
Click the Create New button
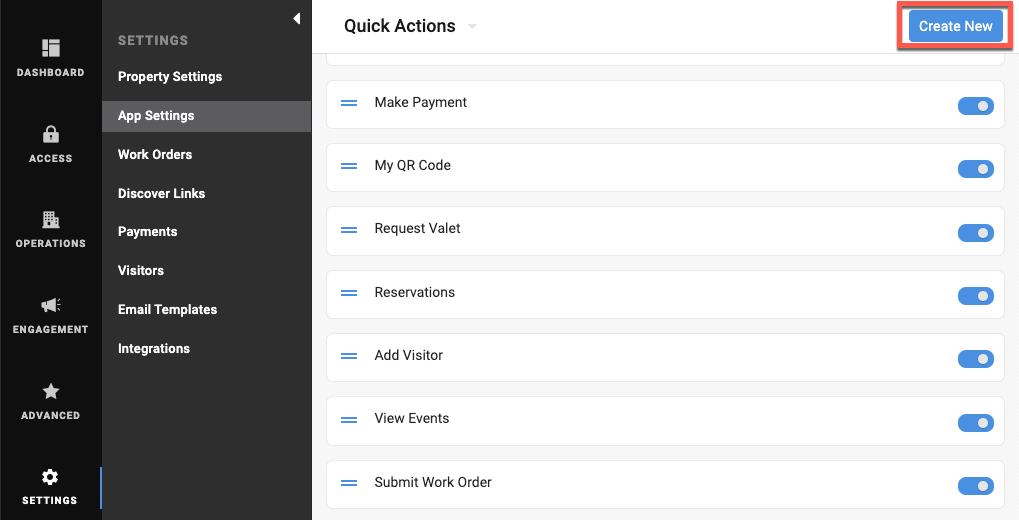point(955,26)
